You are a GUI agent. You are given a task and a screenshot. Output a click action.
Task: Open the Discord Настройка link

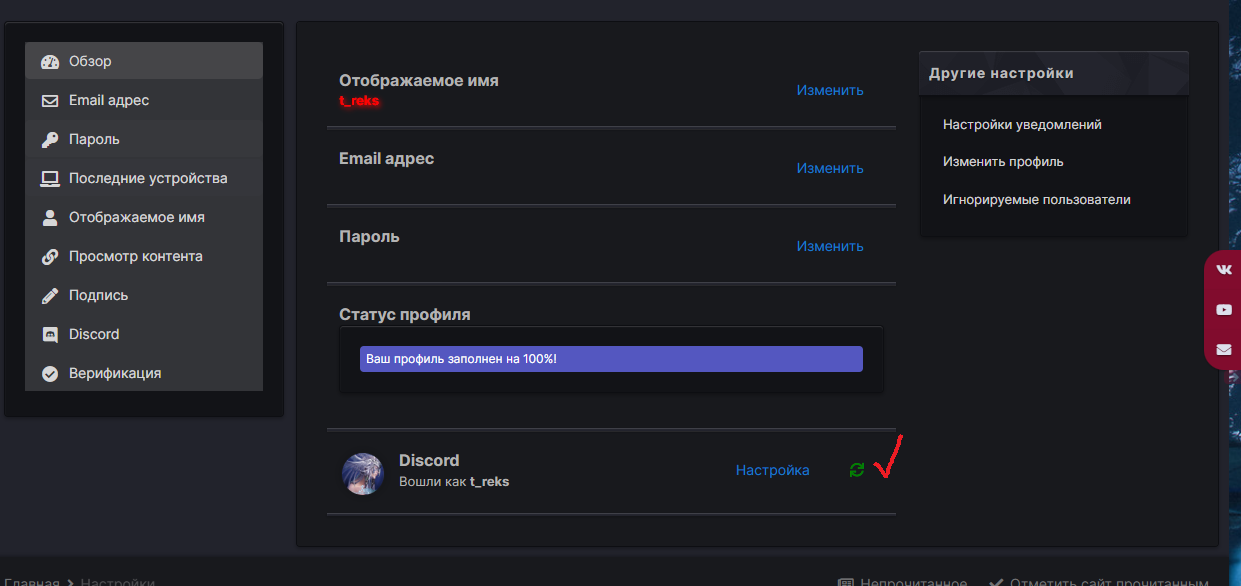click(x=772, y=470)
